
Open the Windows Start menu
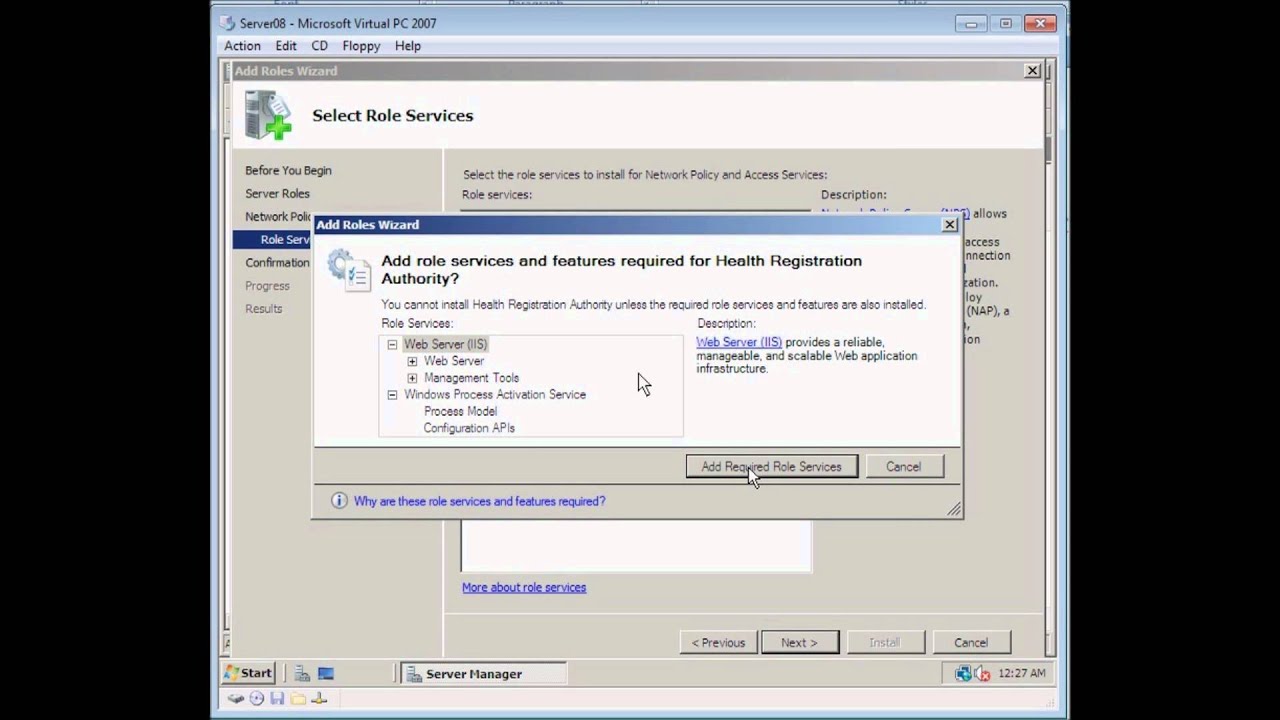point(249,673)
